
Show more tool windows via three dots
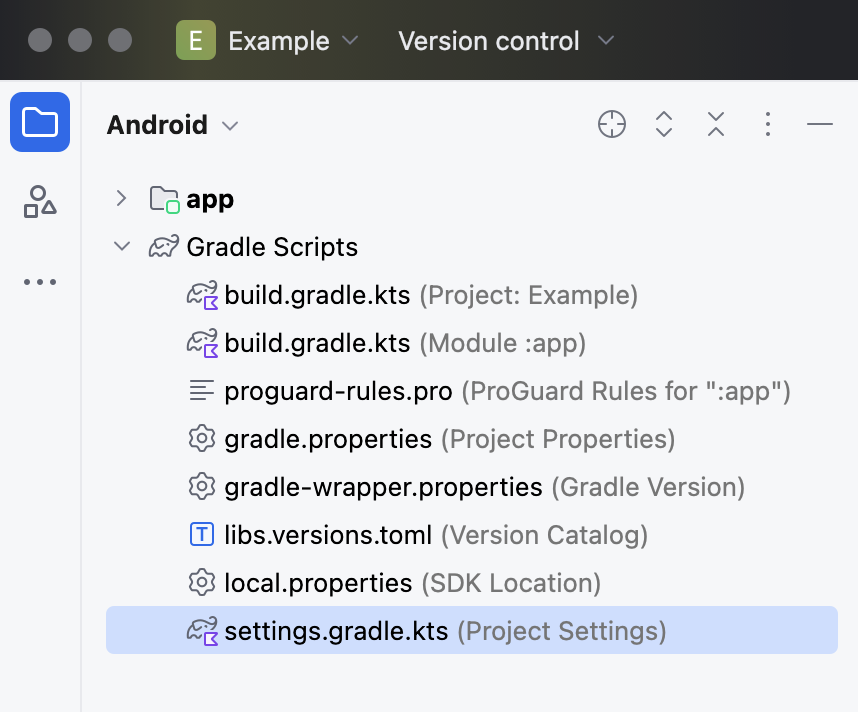(40, 282)
